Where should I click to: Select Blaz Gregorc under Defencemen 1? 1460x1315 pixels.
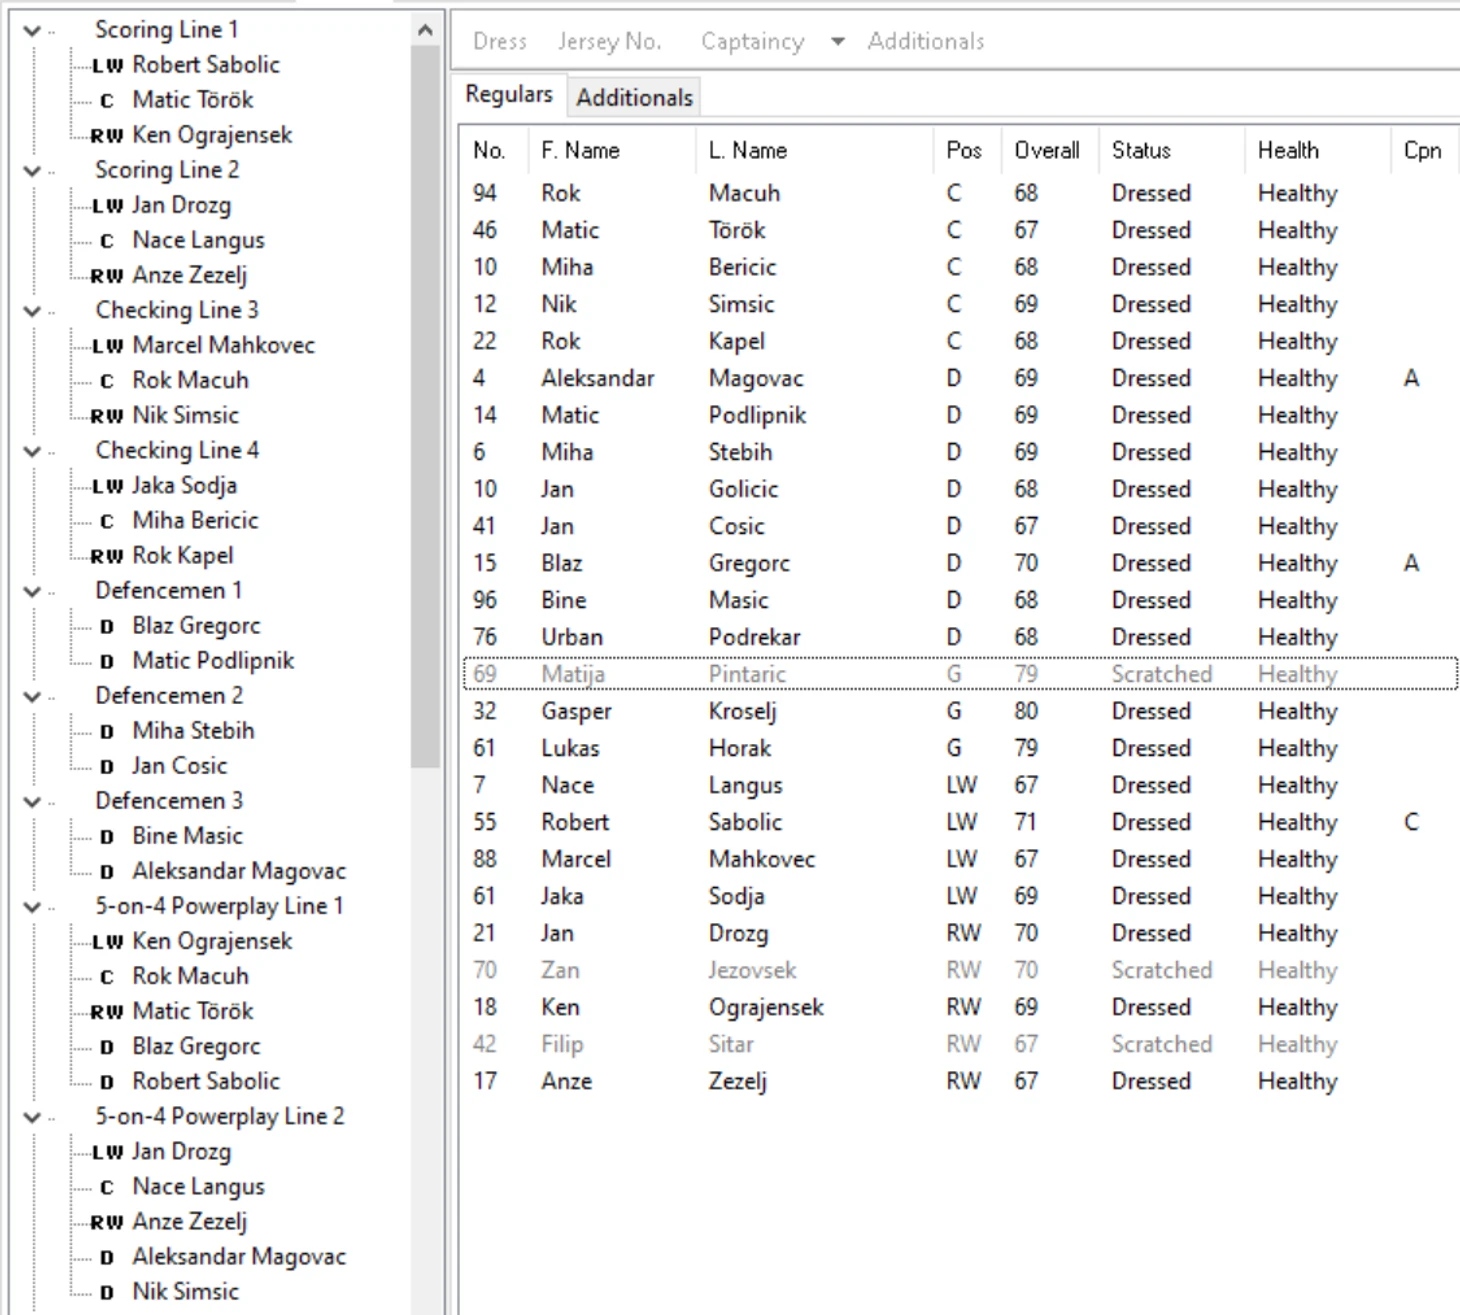pos(196,626)
